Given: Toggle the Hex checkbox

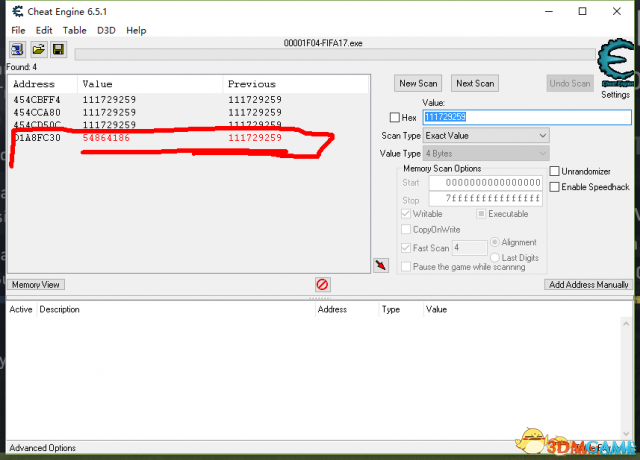Looking at the screenshot, I should pyautogui.click(x=395, y=118).
